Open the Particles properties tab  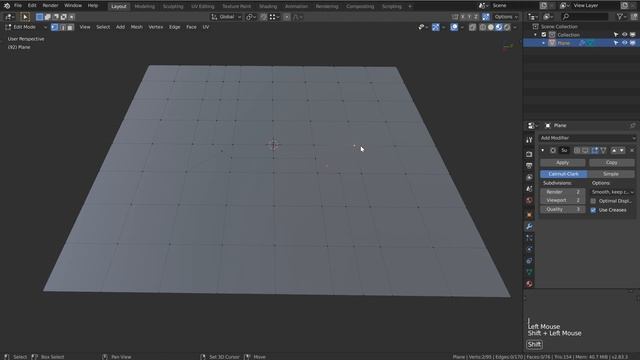point(529,238)
